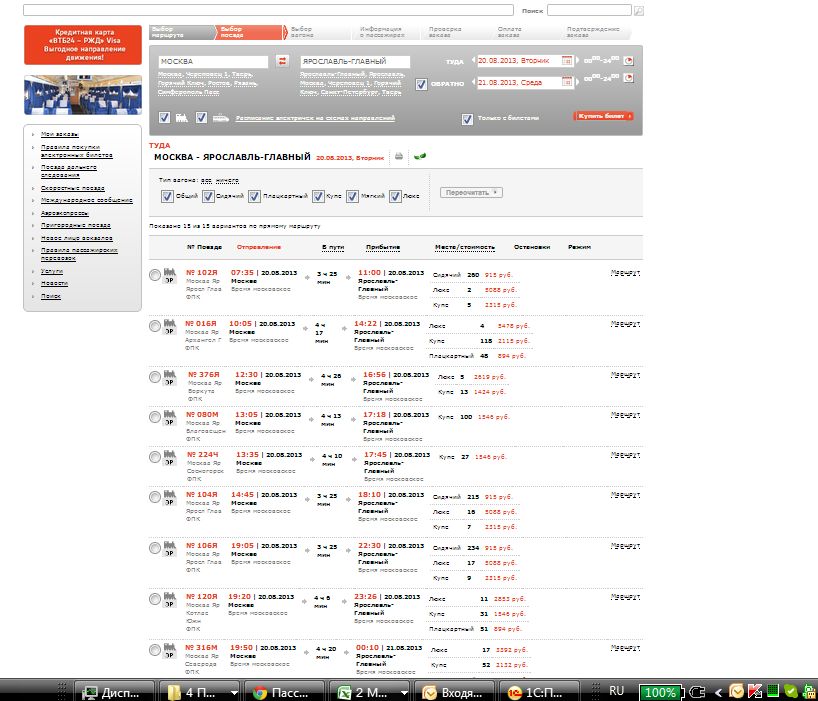Image resolution: width=818 pixels, height=701 pixels.
Task: Go to the 'Выбор маршрута' step tab
Action: pos(166,32)
